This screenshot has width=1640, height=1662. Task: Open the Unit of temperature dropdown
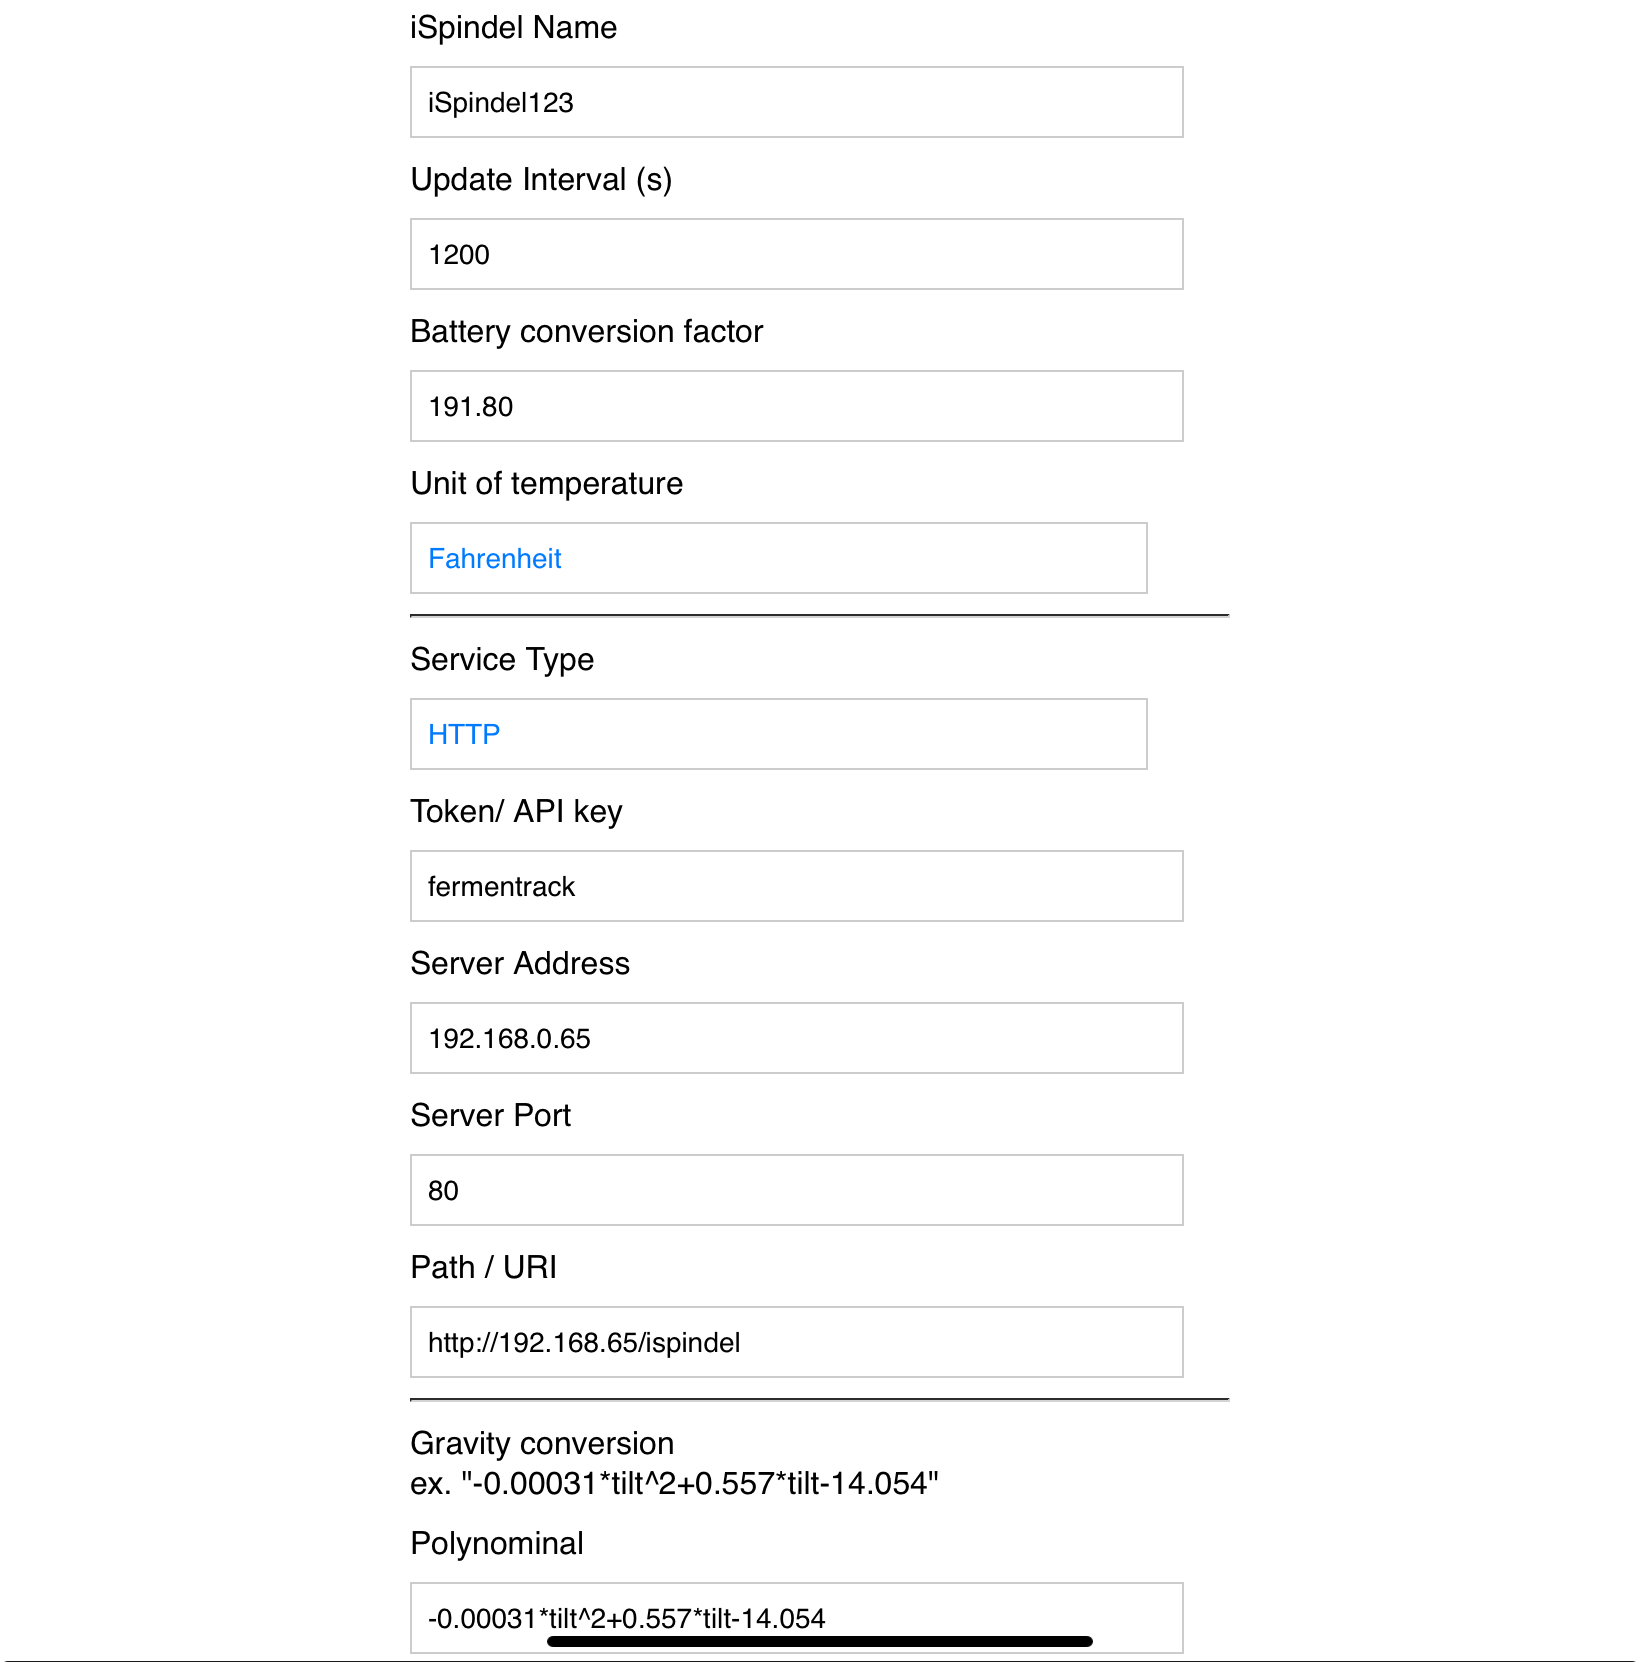pyautogui.click(x=778, y=558)
